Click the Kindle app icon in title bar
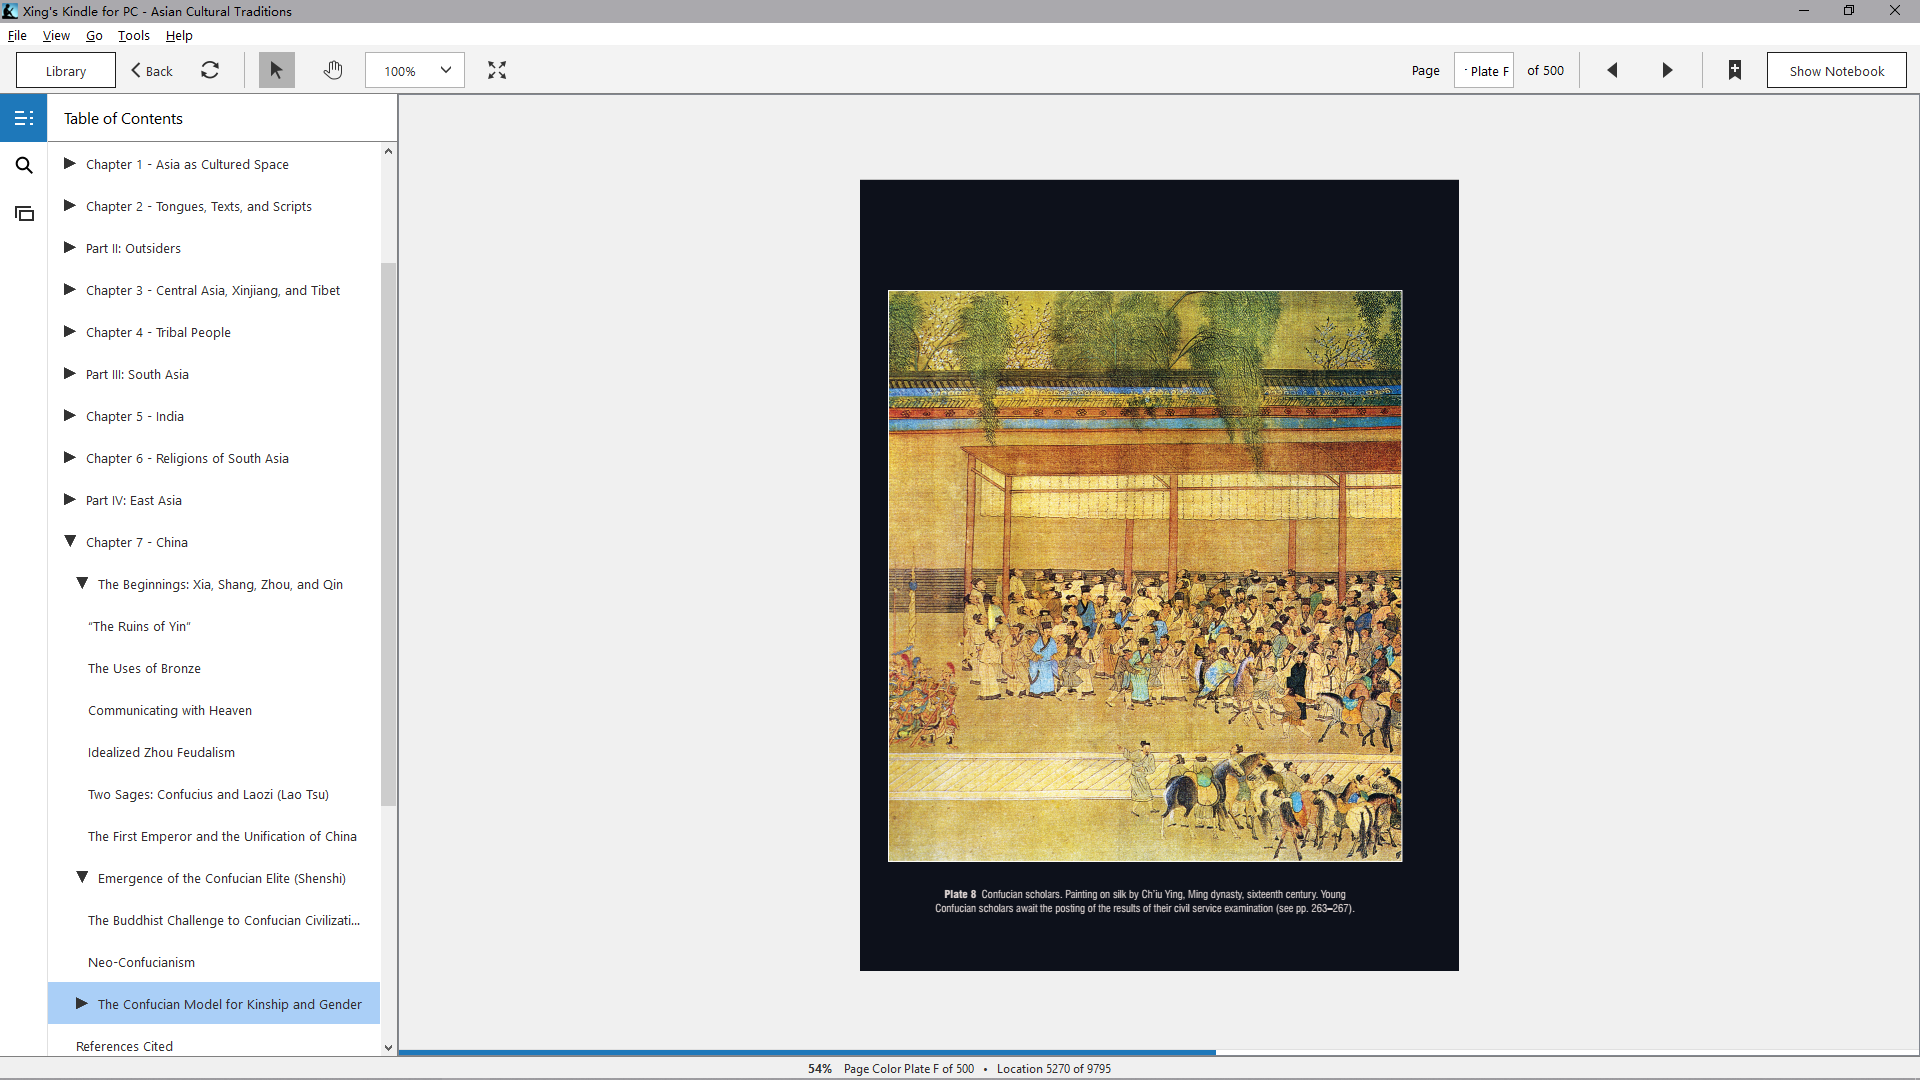Viewport: 1920px width, 1080px height. click(10, 11)
